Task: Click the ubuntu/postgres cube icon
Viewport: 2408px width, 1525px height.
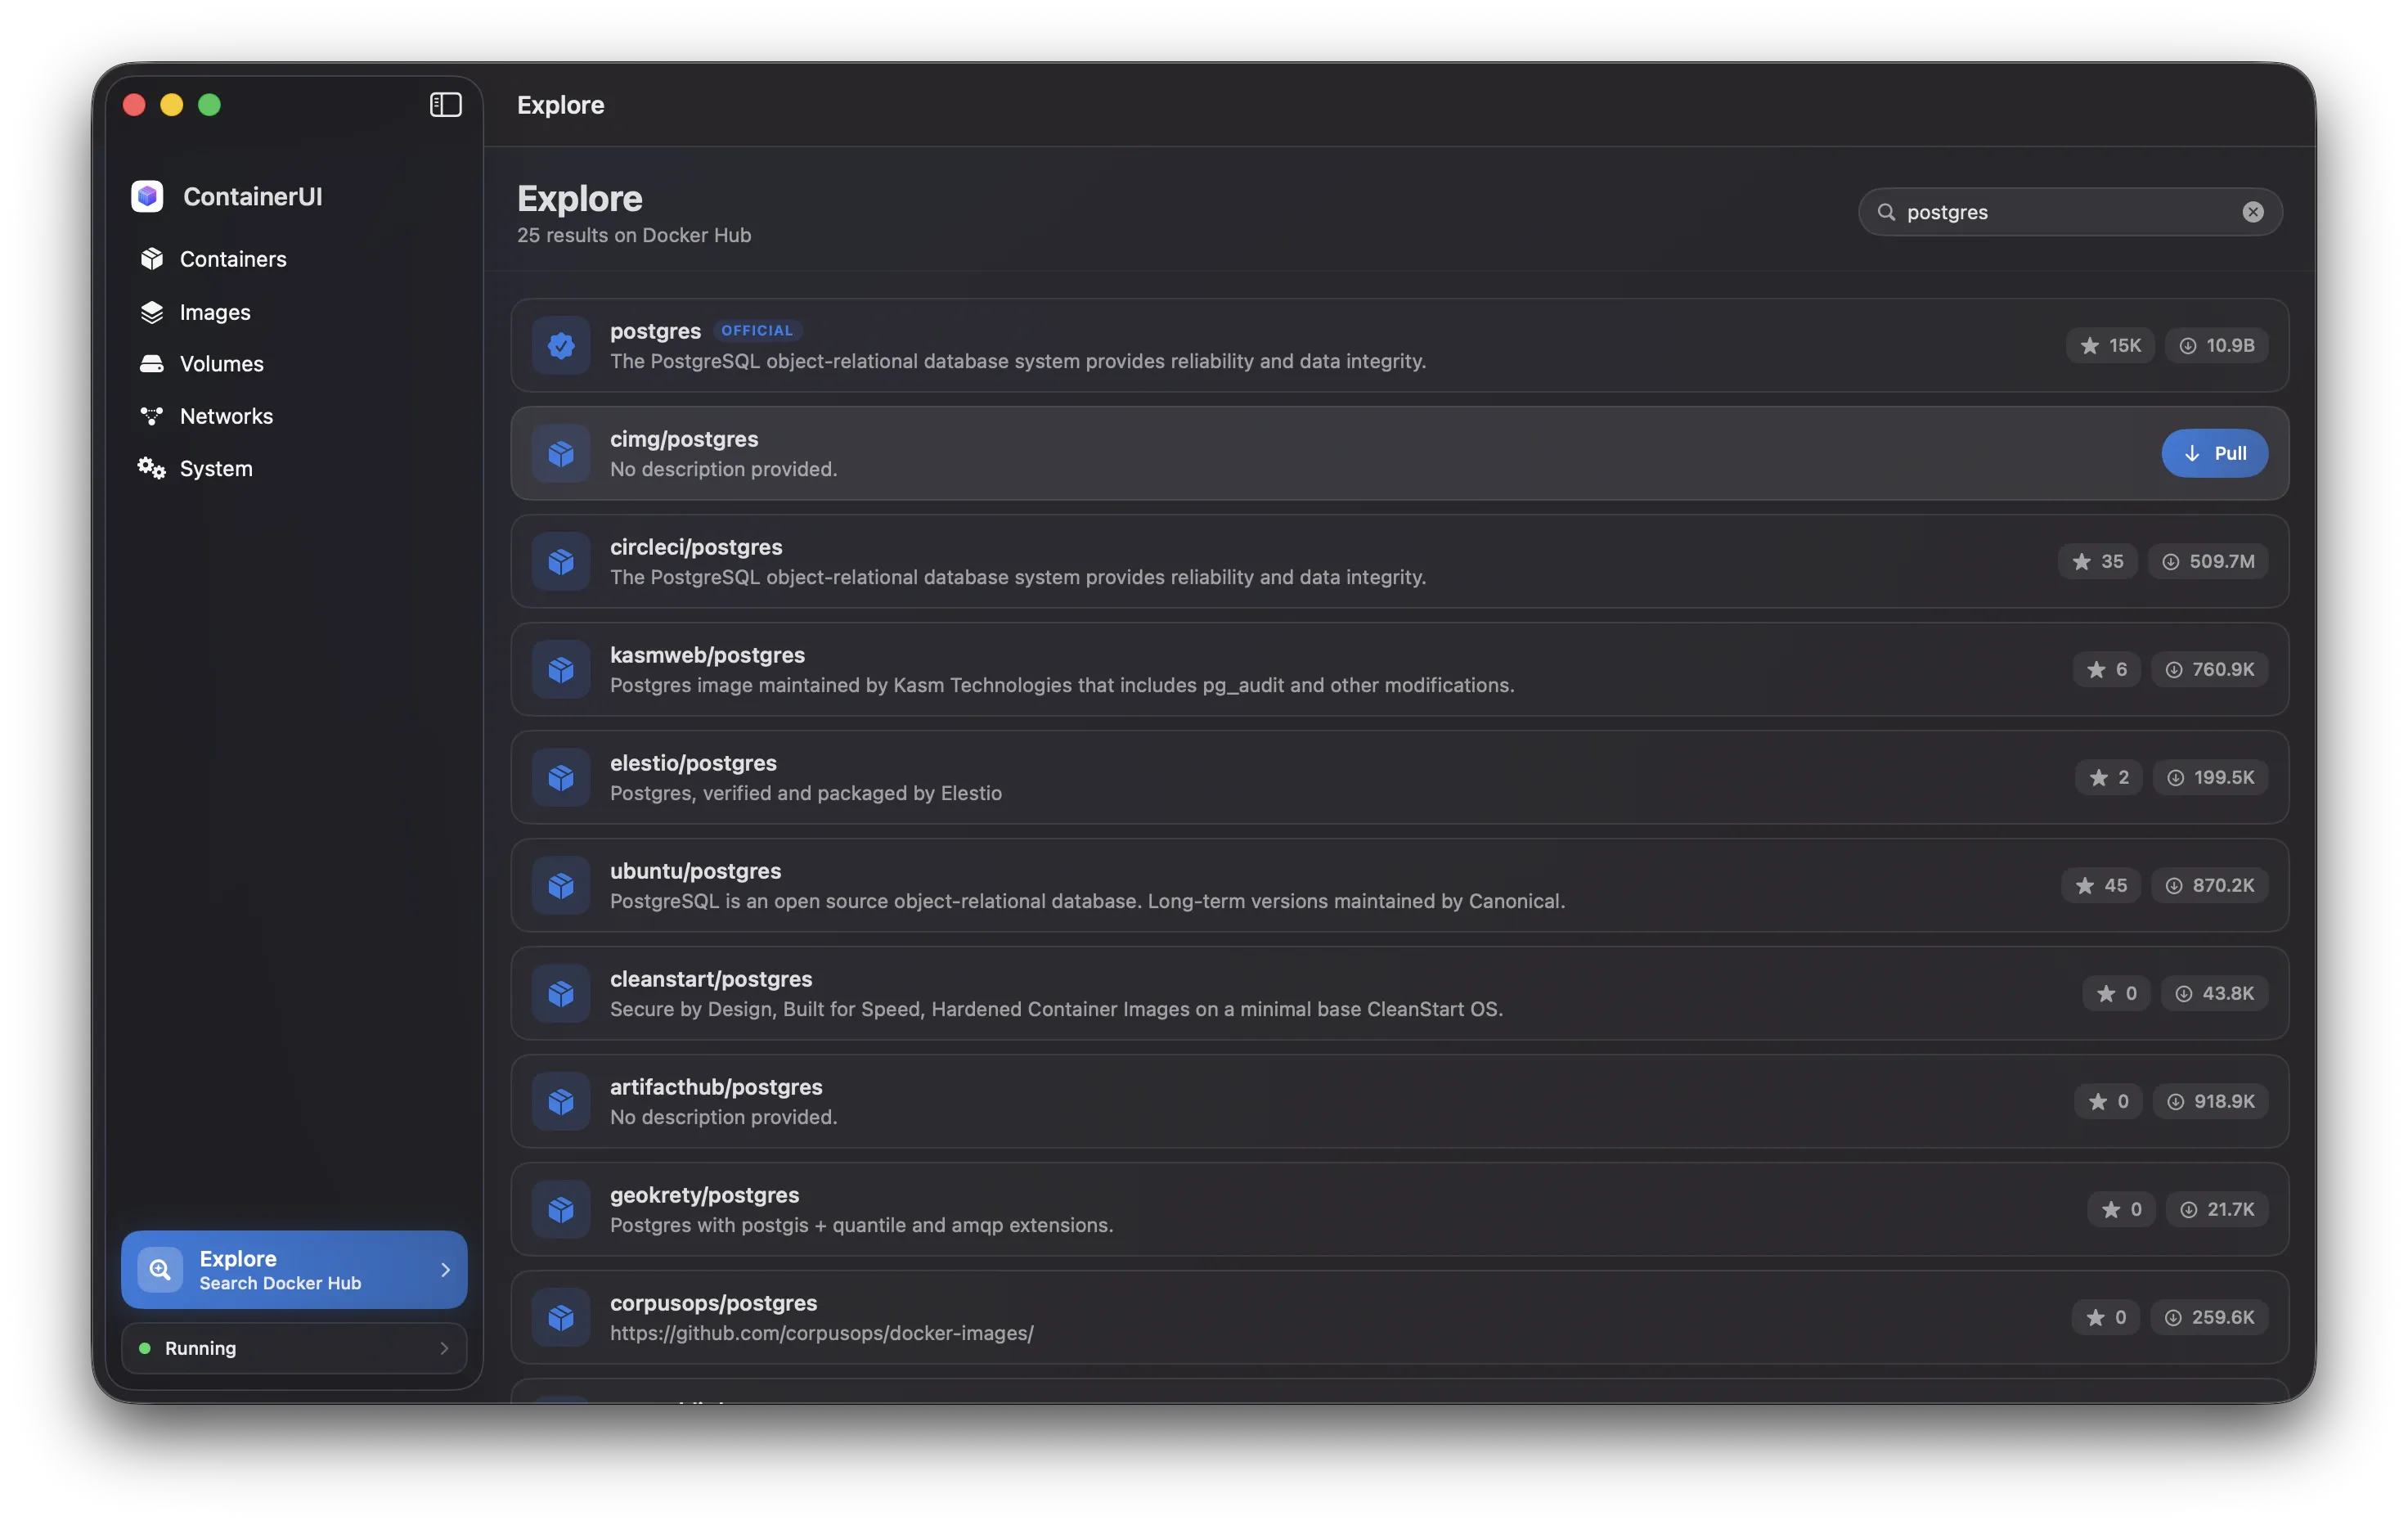Action: click(561, 885)
